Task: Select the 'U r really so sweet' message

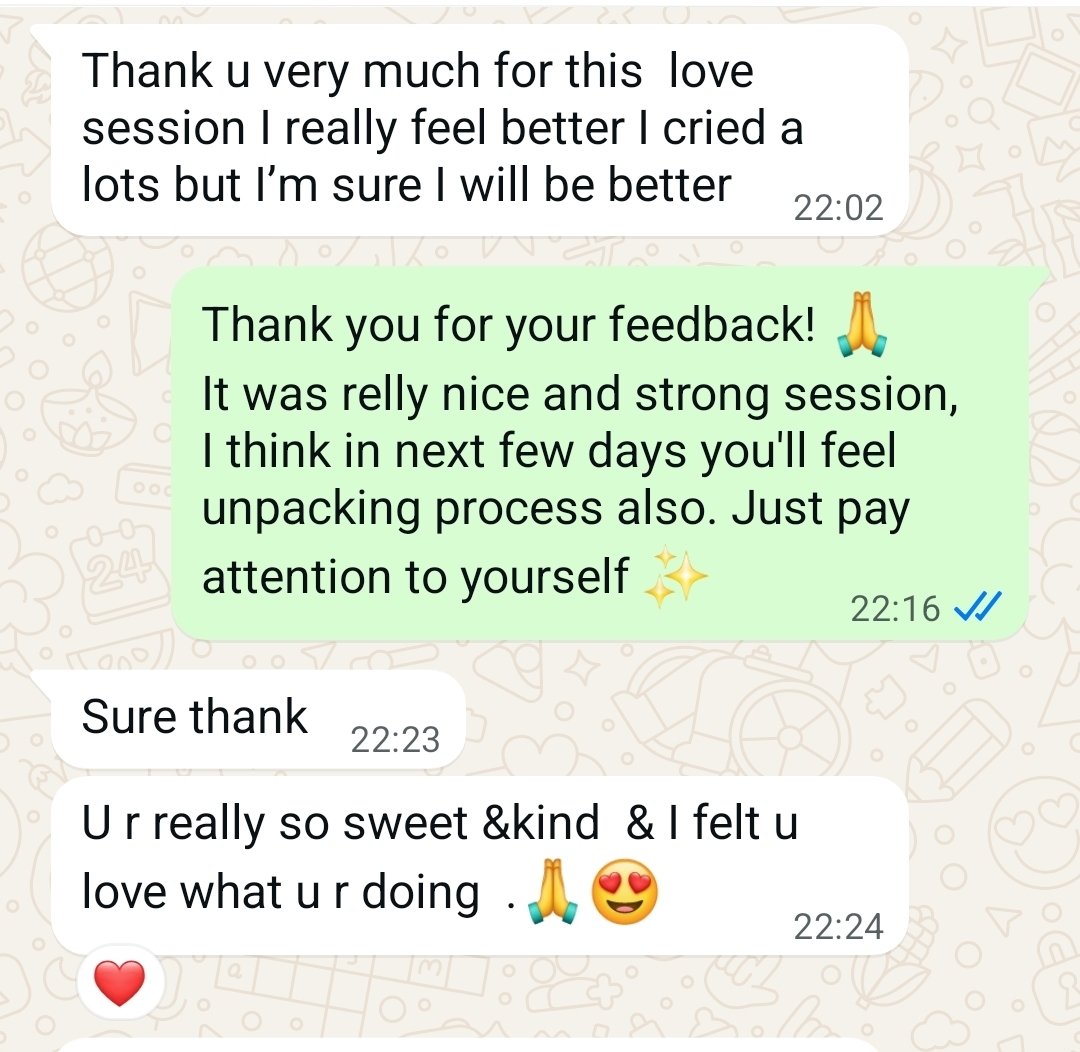Action: pyautogui.click(x=479, y=866)
